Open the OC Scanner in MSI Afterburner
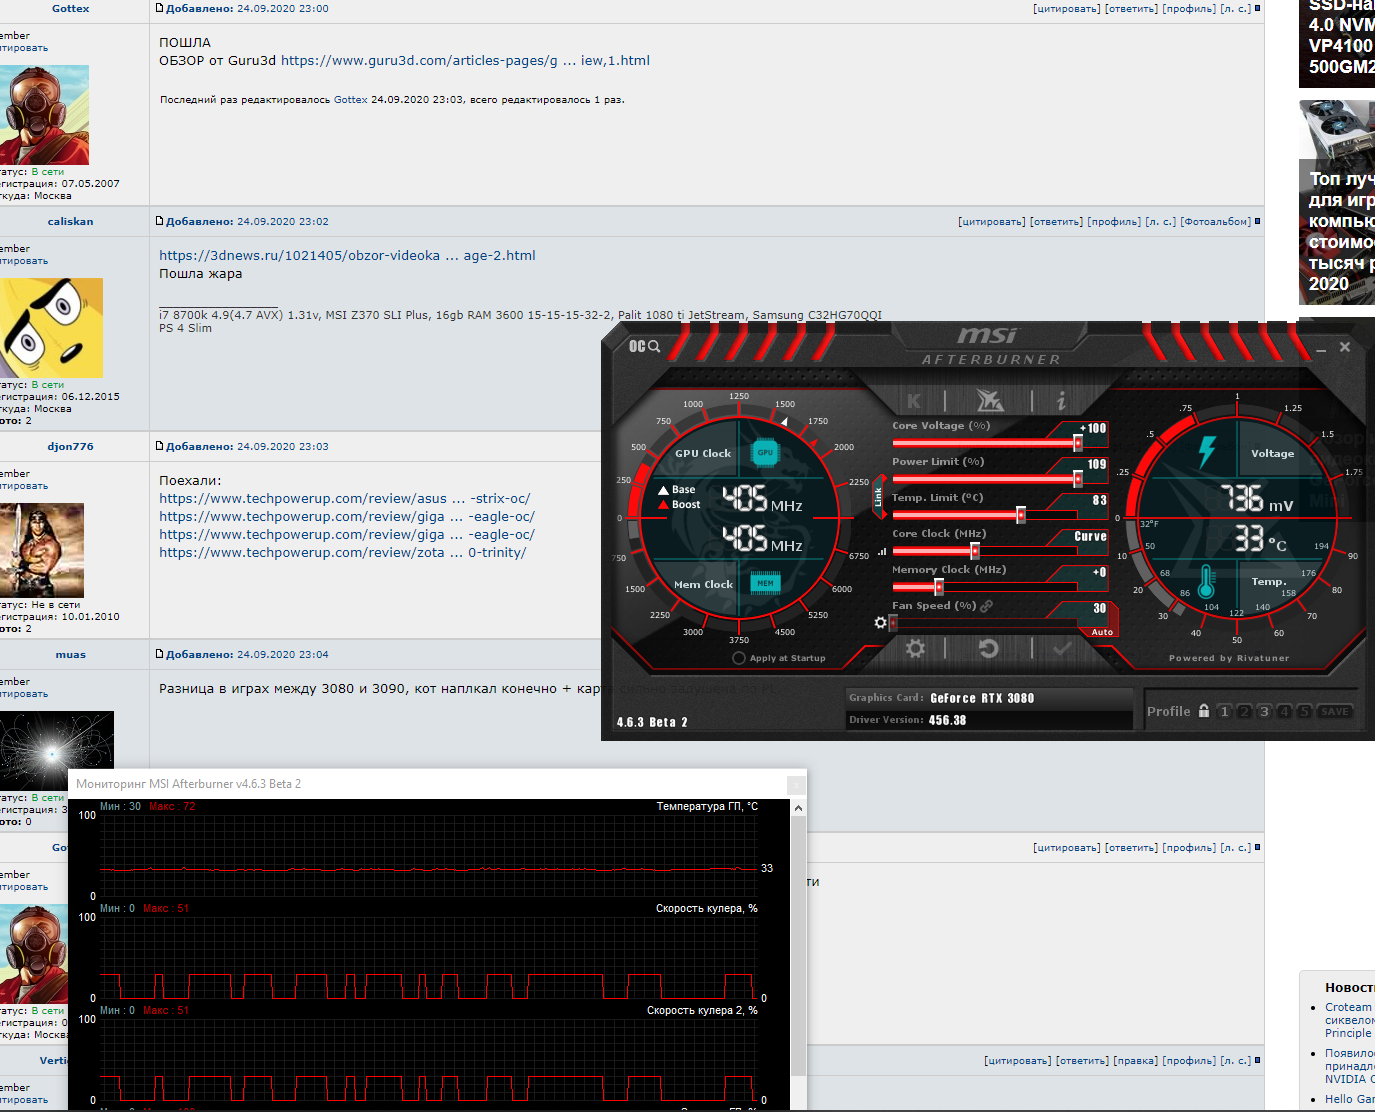1375x1112 pixels. [644, 346]
